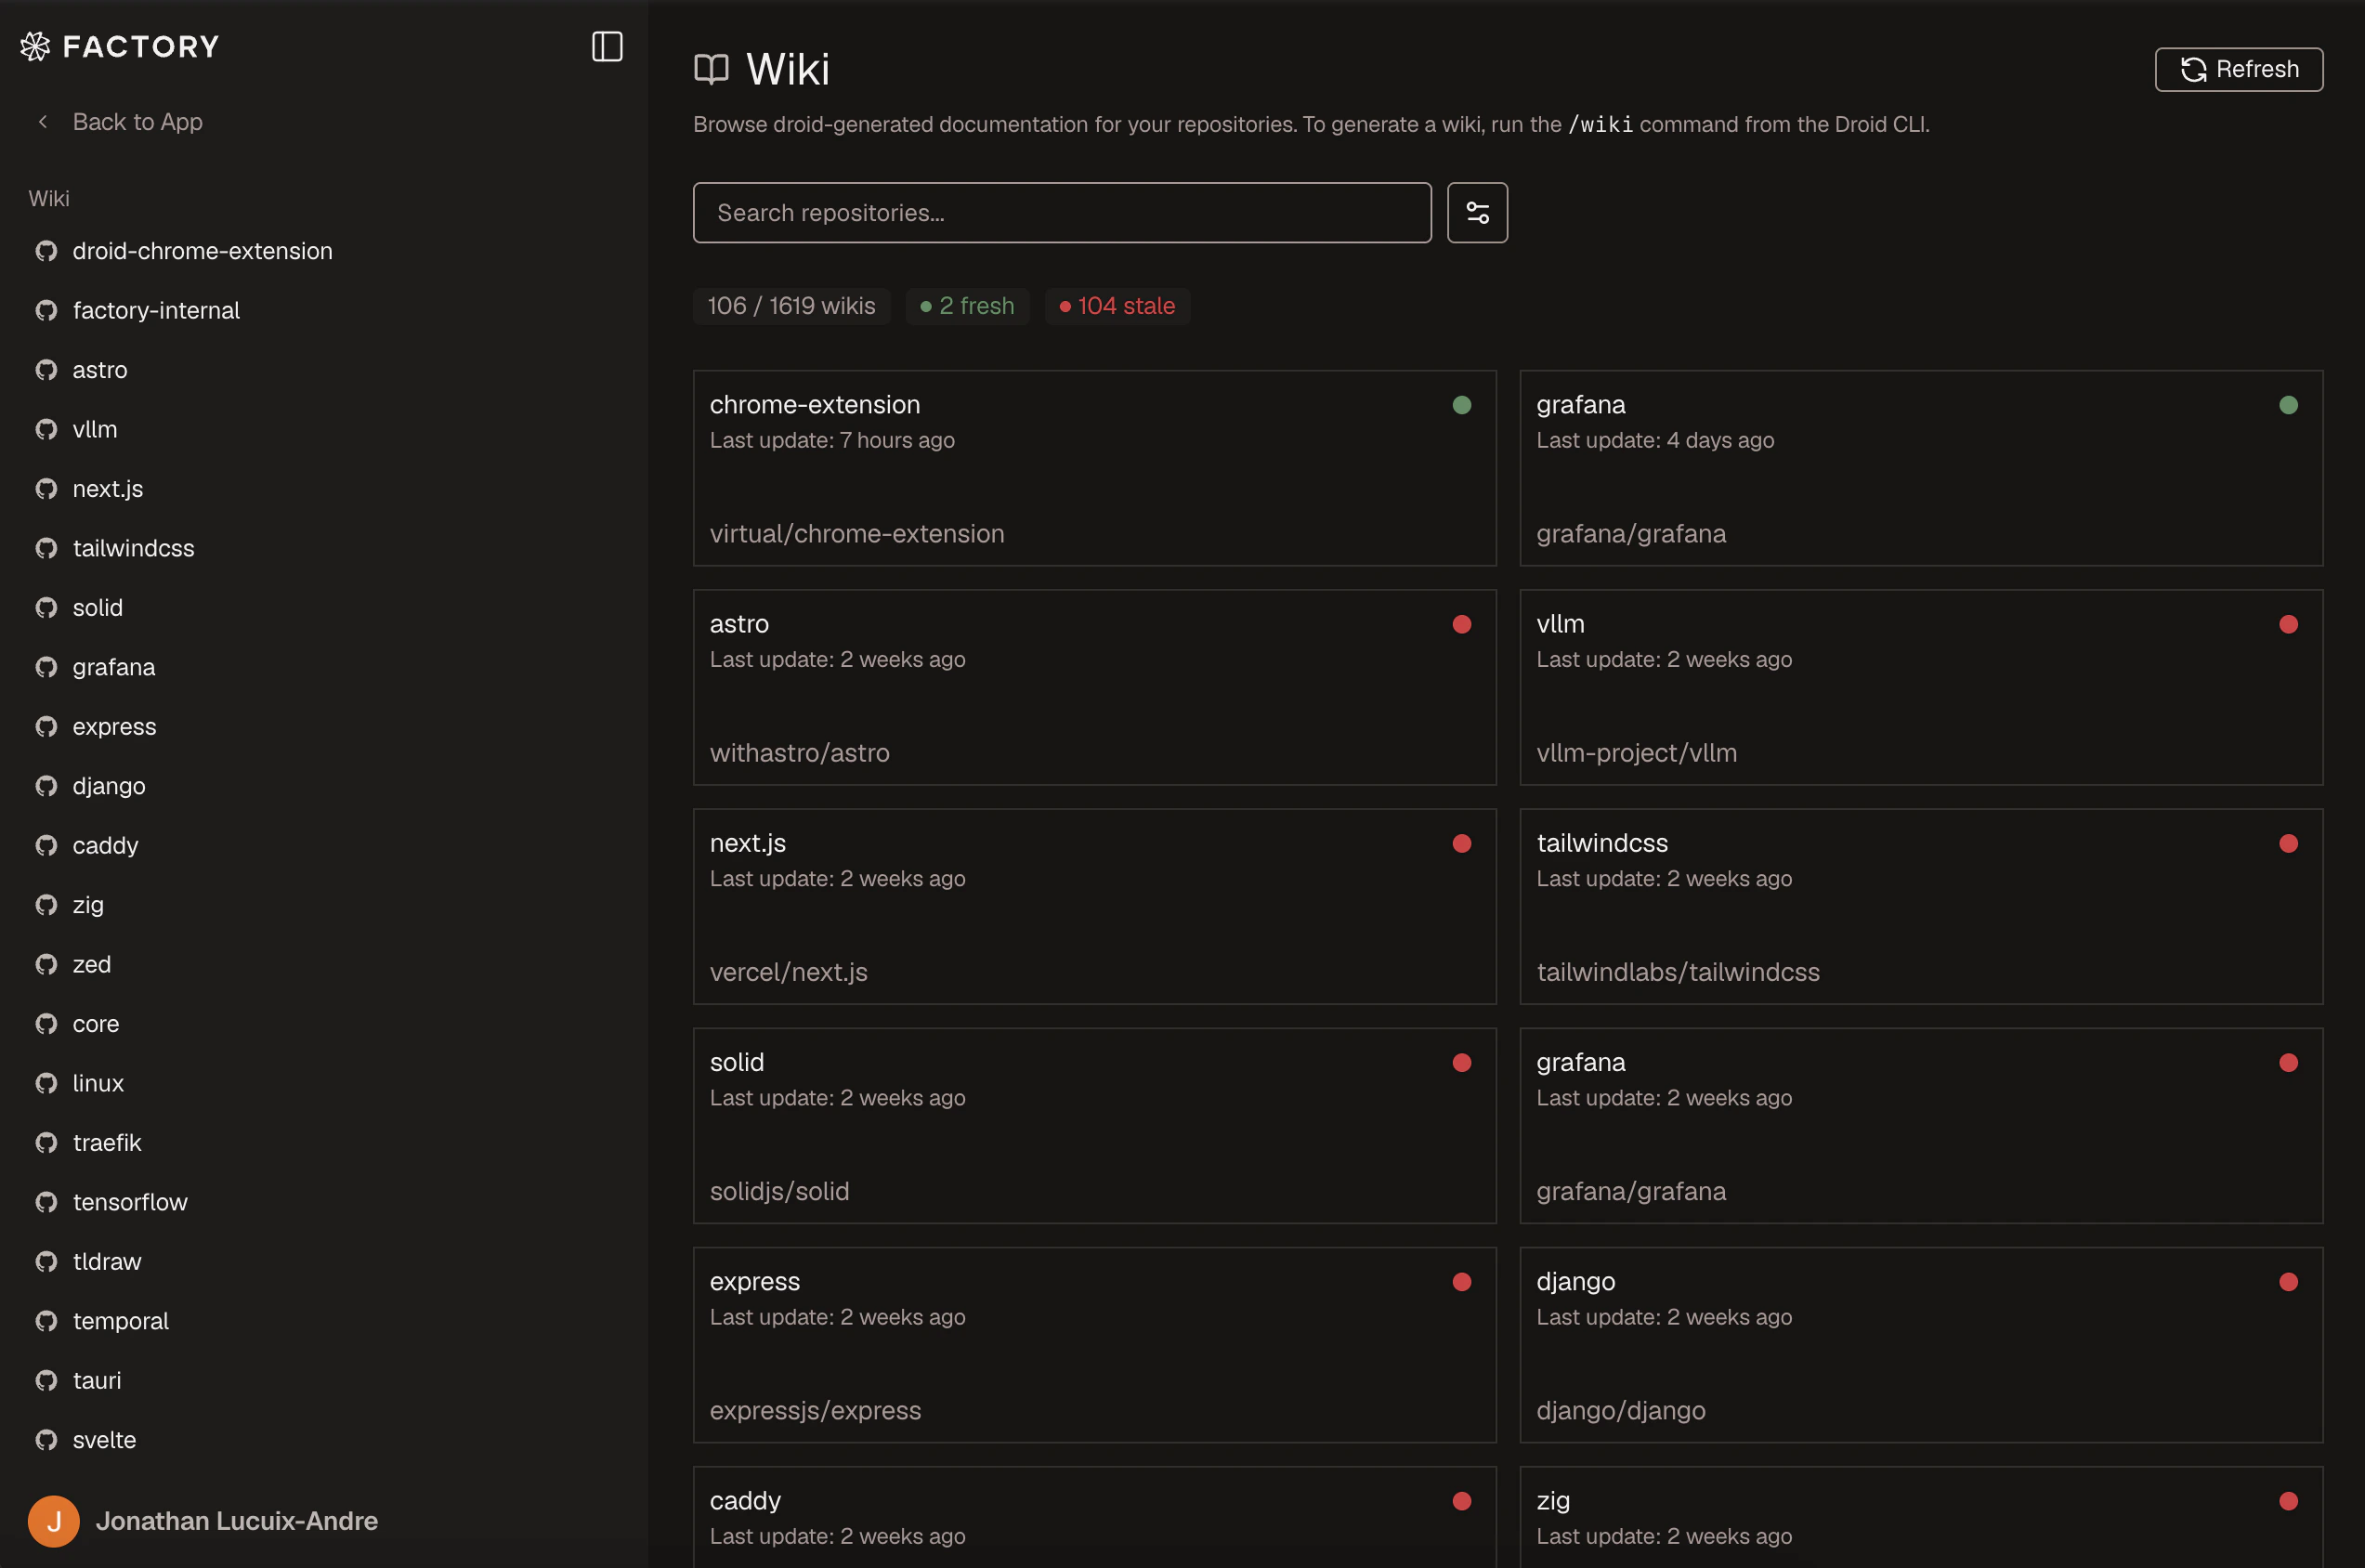Viewport: 2365px width, 1568px height.
Task: Open the stale grafana wiki card
Action: [x=1921, y=1125]
